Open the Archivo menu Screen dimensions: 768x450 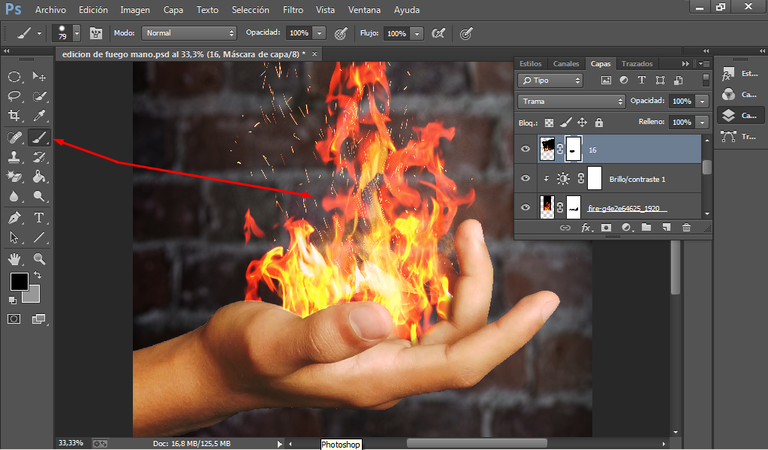tap(50, 10)
